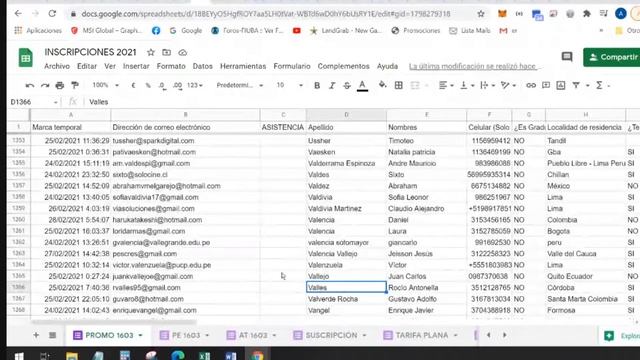Open the Predeterminado font dropdown

pyautogui.click(x=240, y=85)
